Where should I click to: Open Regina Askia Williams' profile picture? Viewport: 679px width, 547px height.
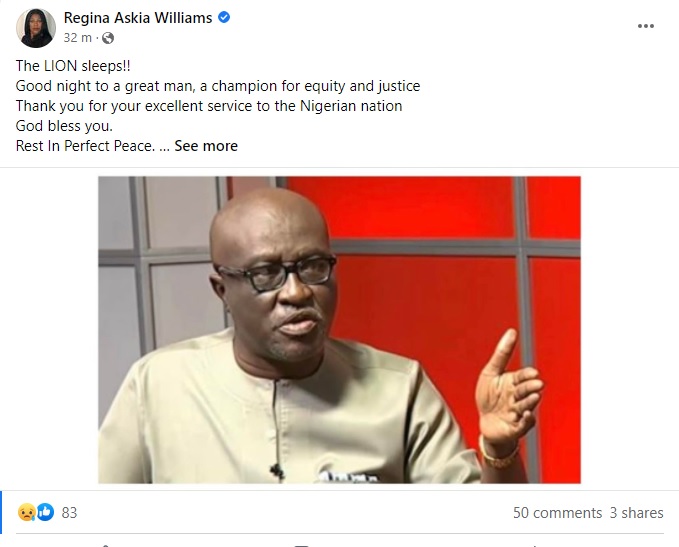point(36,28)
